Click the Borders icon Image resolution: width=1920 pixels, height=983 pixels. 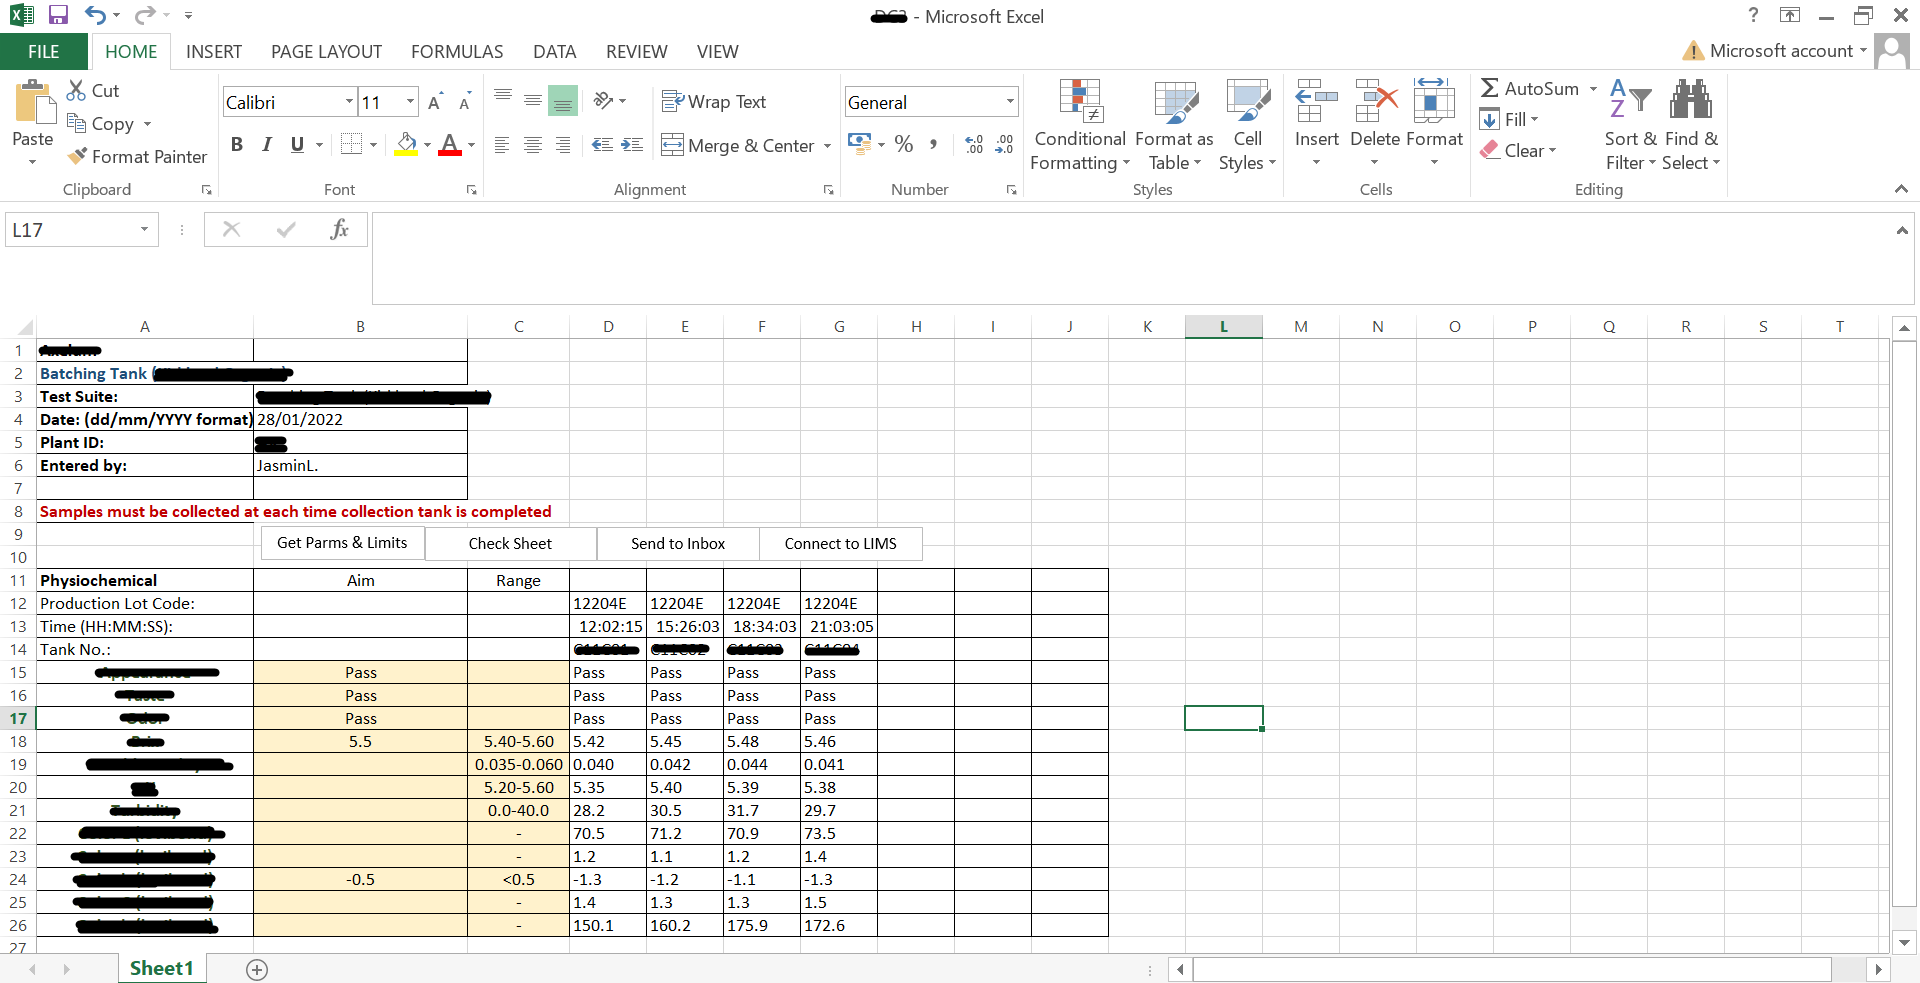(x=351, y=144)
